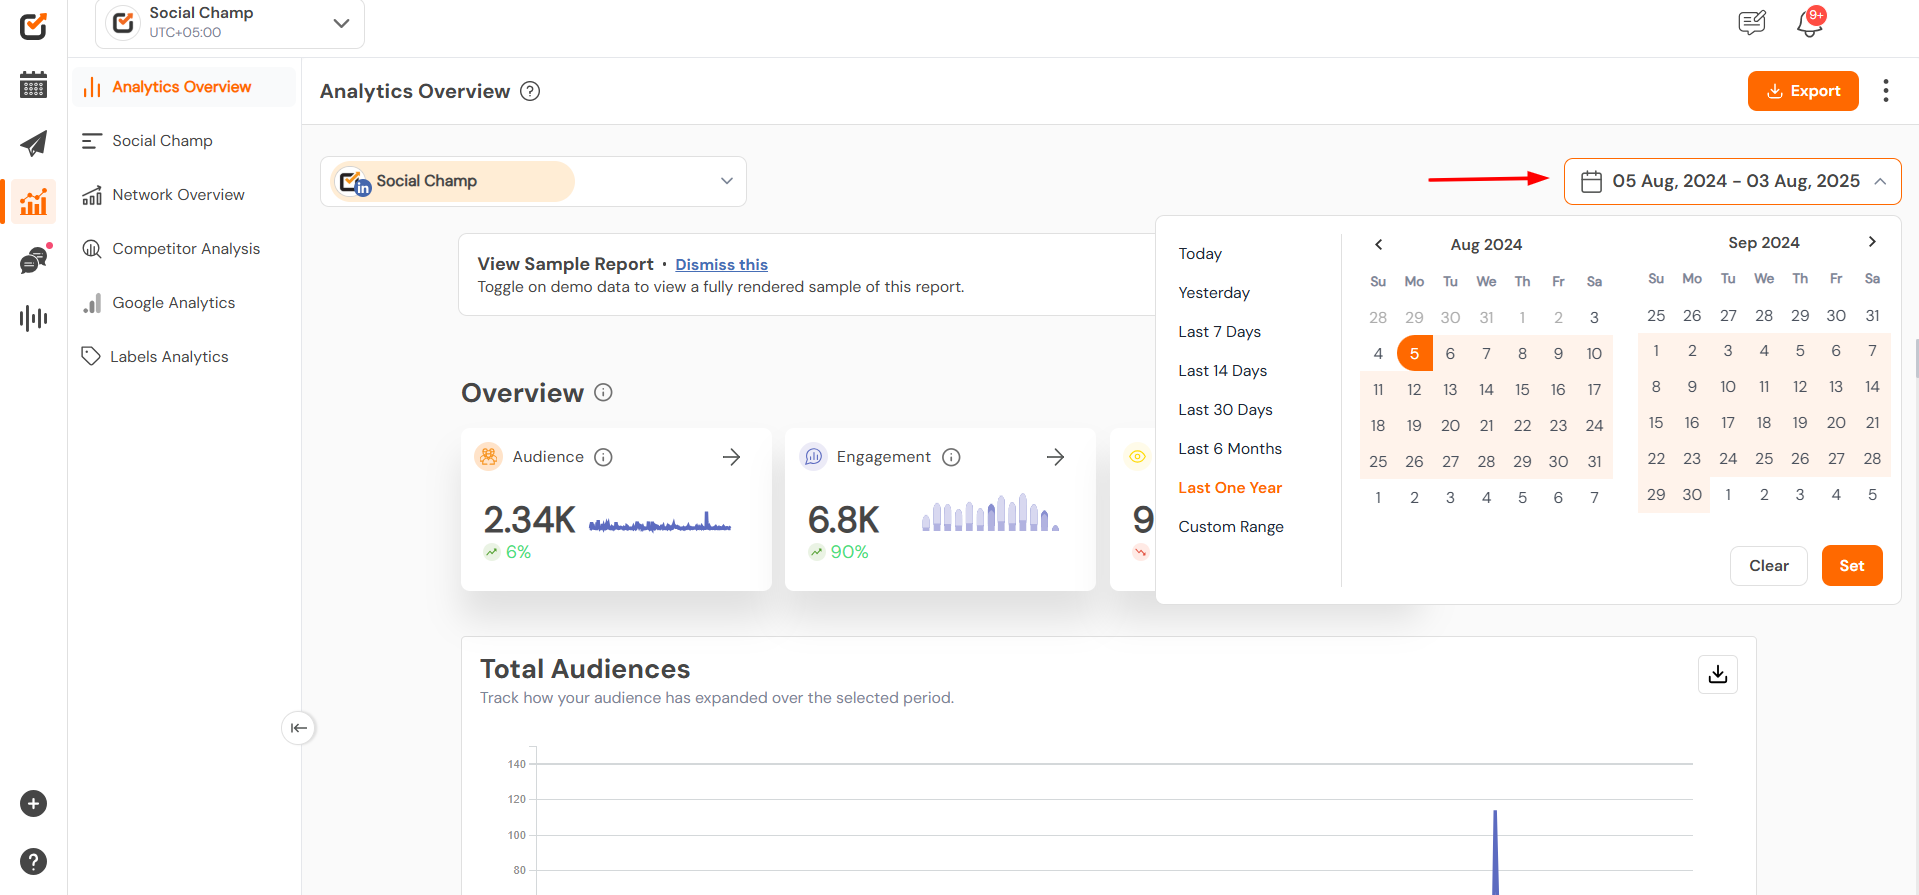Collapse the analytics side menu
The width and height of the screenshot is (1919, 895).
[298, 728]
